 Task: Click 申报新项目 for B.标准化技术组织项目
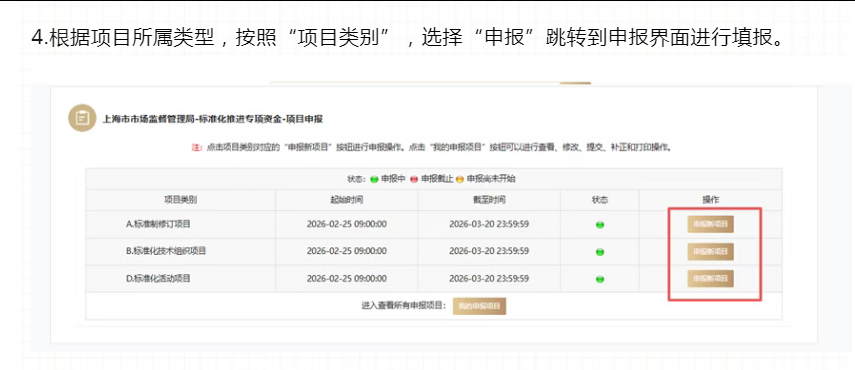(710, 251)
